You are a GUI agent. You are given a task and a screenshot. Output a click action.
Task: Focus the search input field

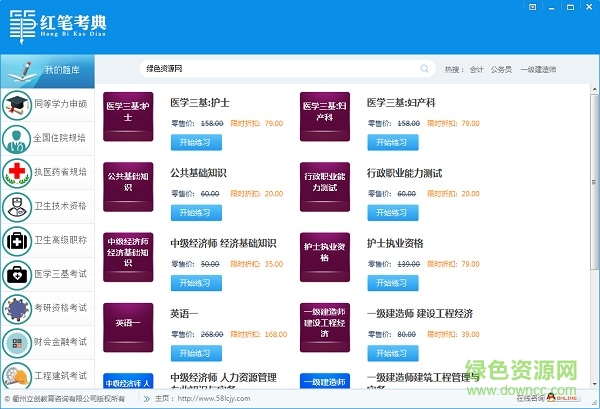[x=280, y=69]
